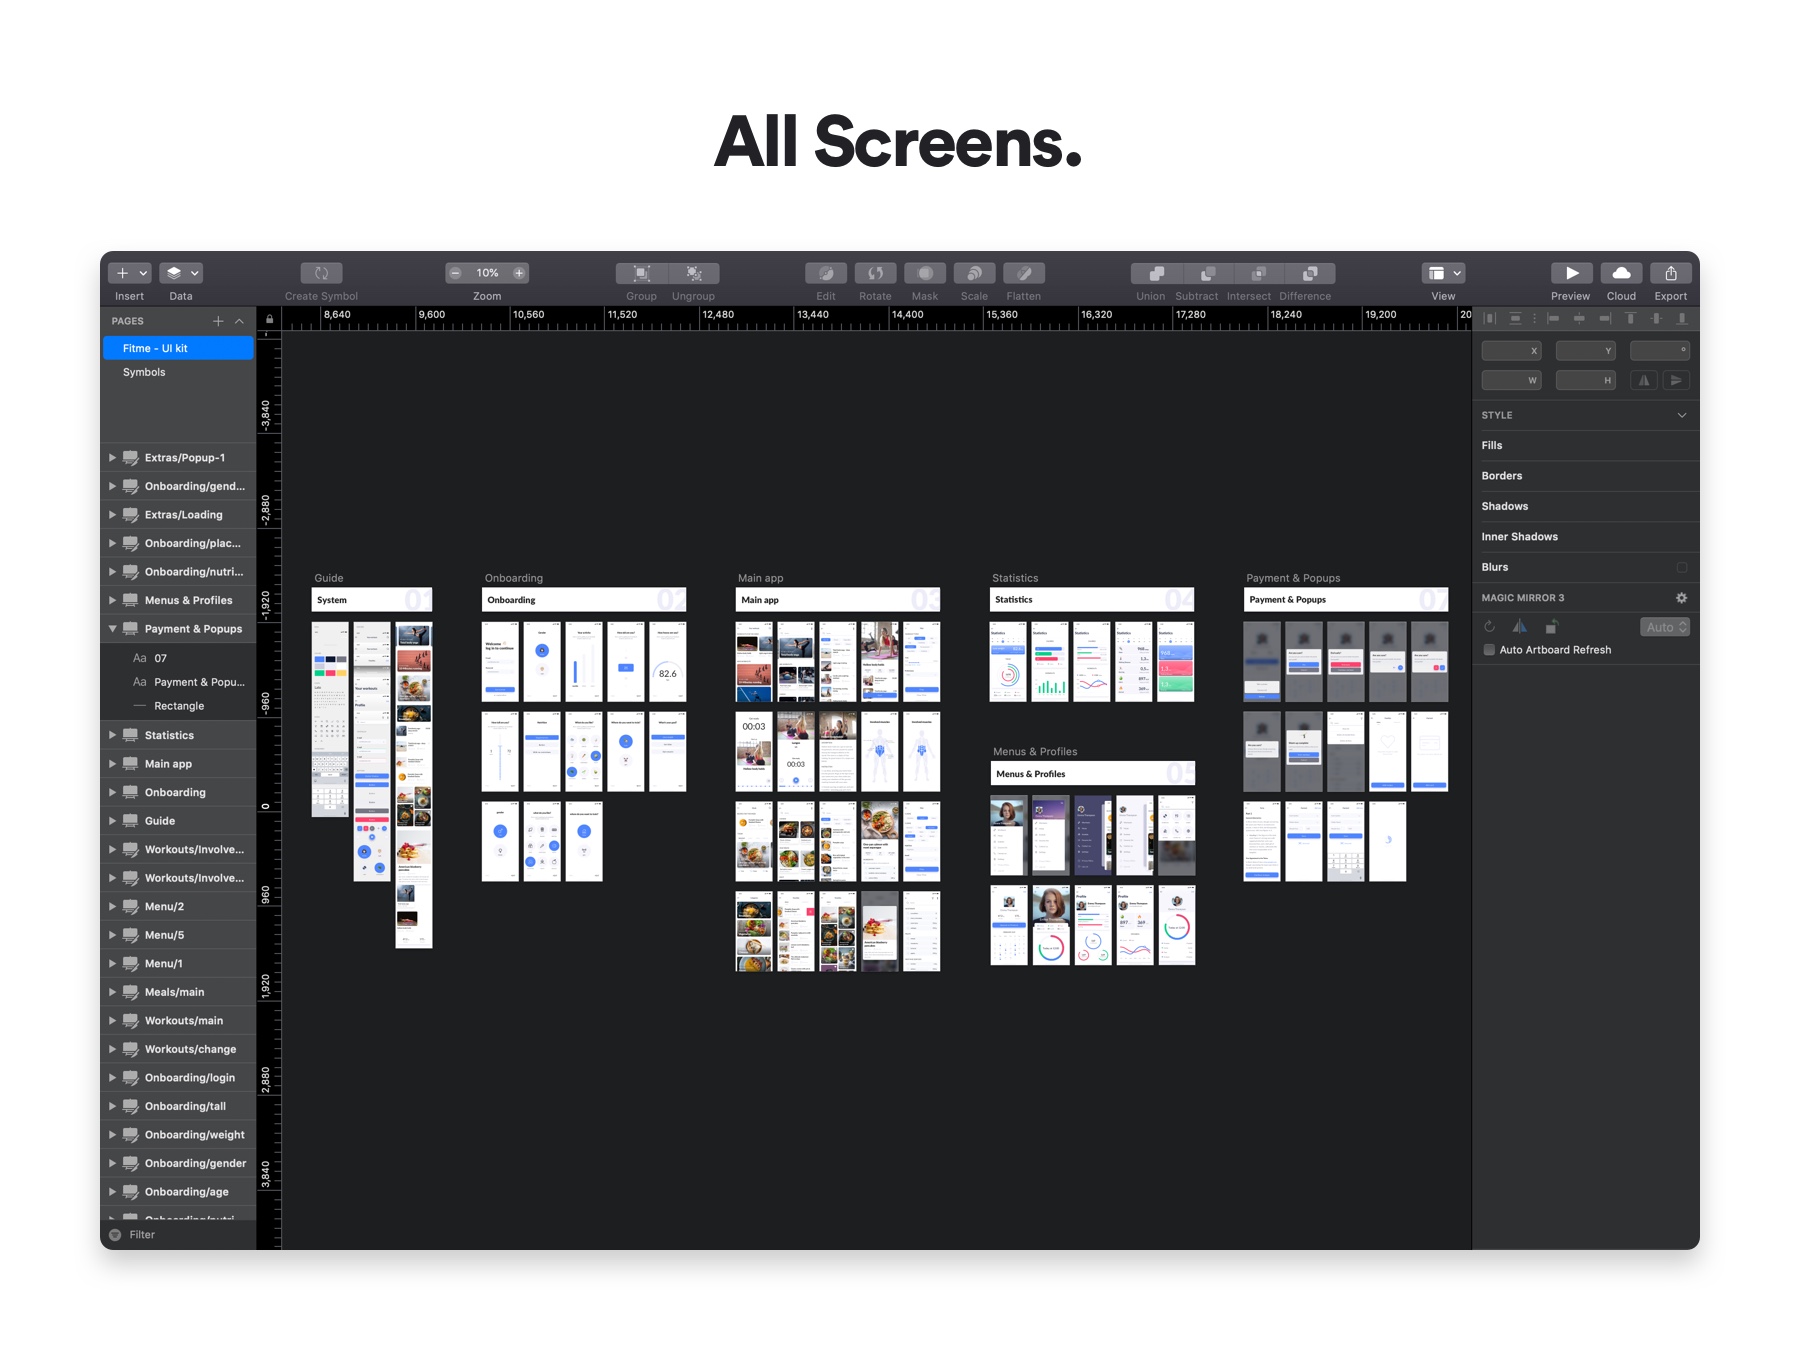Click the Preview play button
This screenshot has width=1800, height=1360.
(1570, 272)
